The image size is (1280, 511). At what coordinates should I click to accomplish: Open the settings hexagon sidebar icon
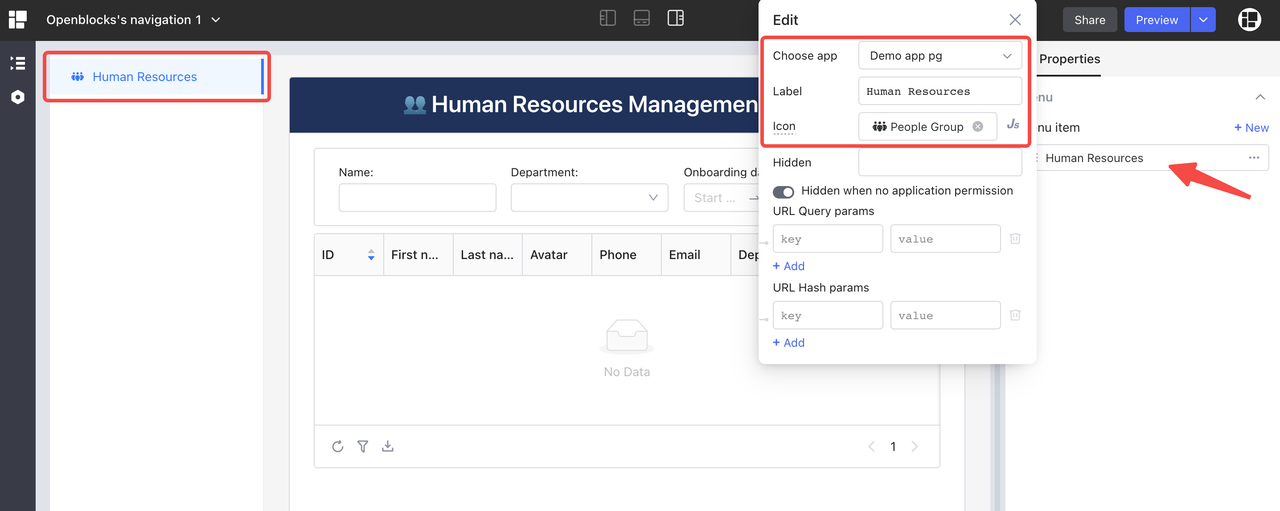(x=17, y=97)
